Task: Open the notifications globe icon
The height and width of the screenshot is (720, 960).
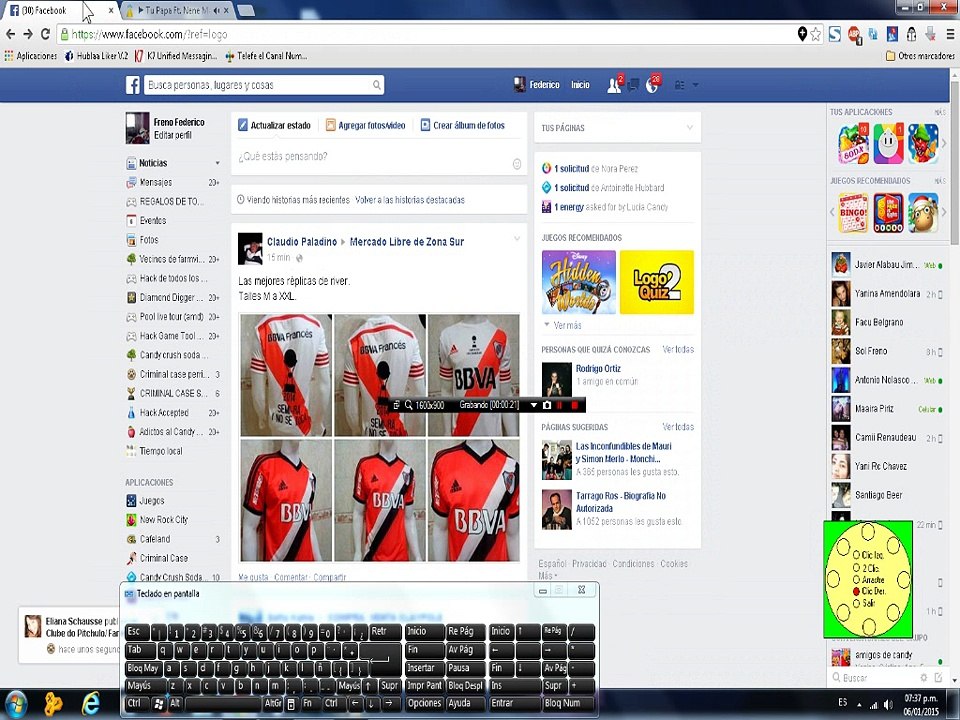Action: click(x=652, y=85)
